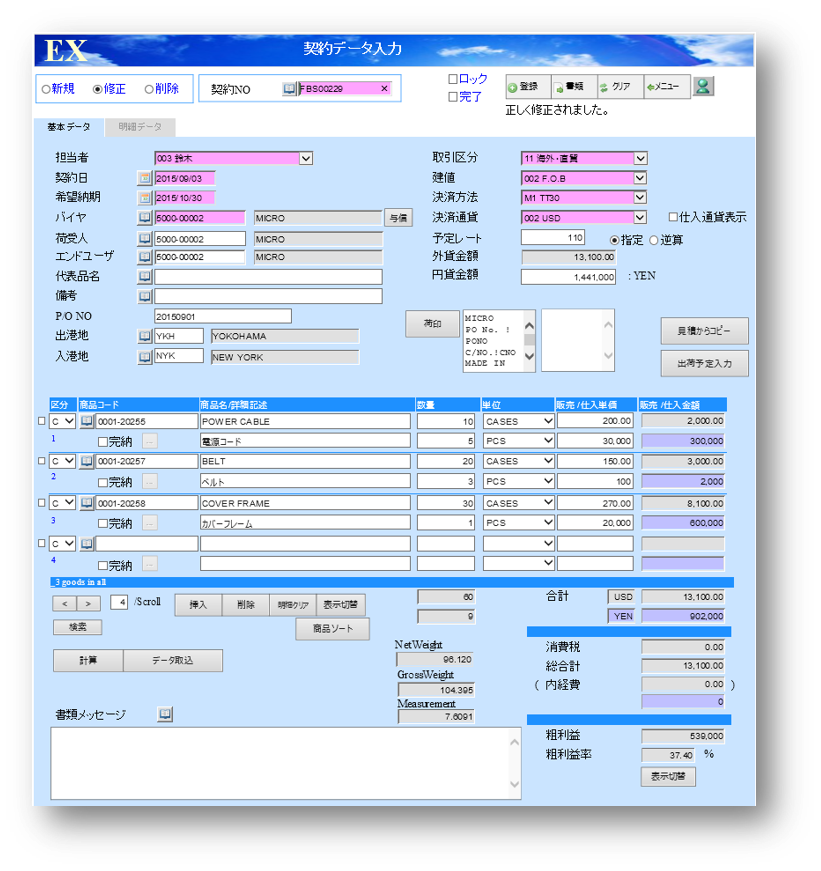Open product lookup on empty row 4
This screenshot has width=821, height=871.
(87, 543)
